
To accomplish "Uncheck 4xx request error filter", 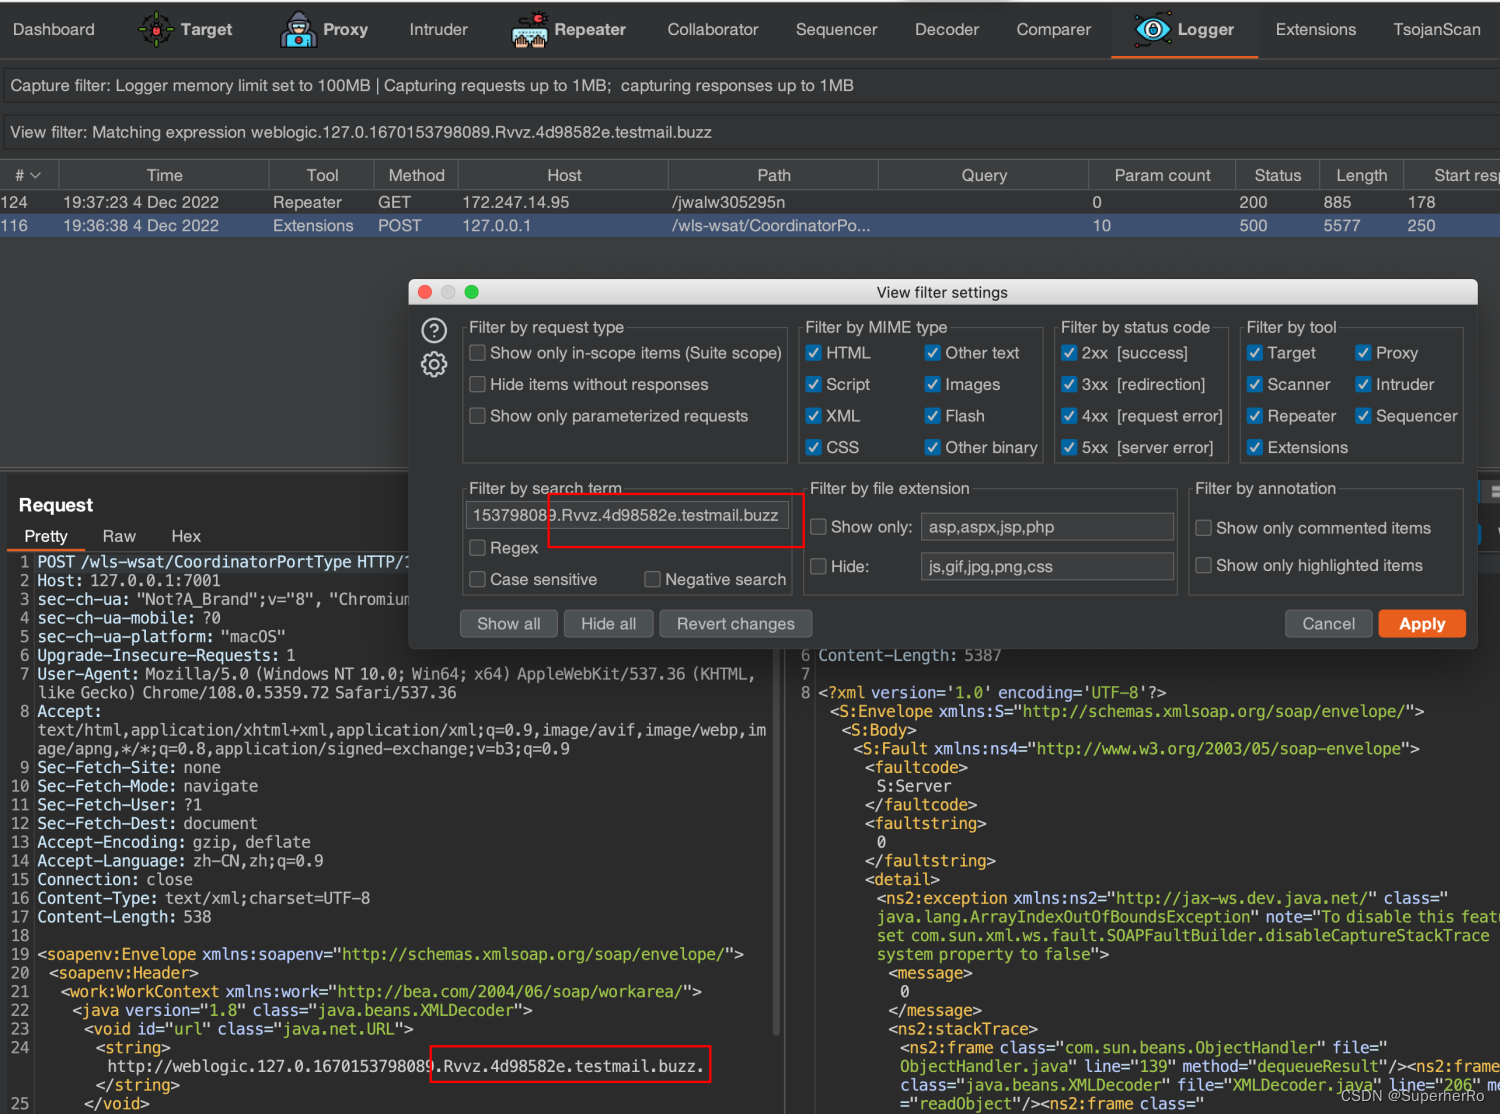I will coord(1070,416).
